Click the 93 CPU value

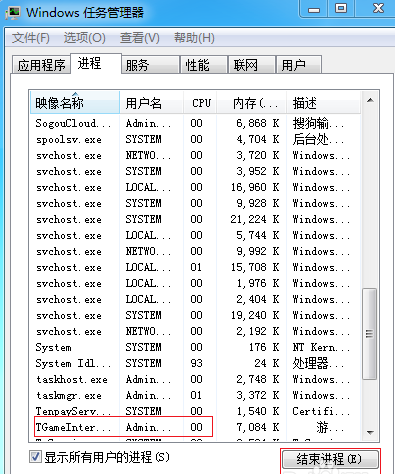[x=196, y=363]
